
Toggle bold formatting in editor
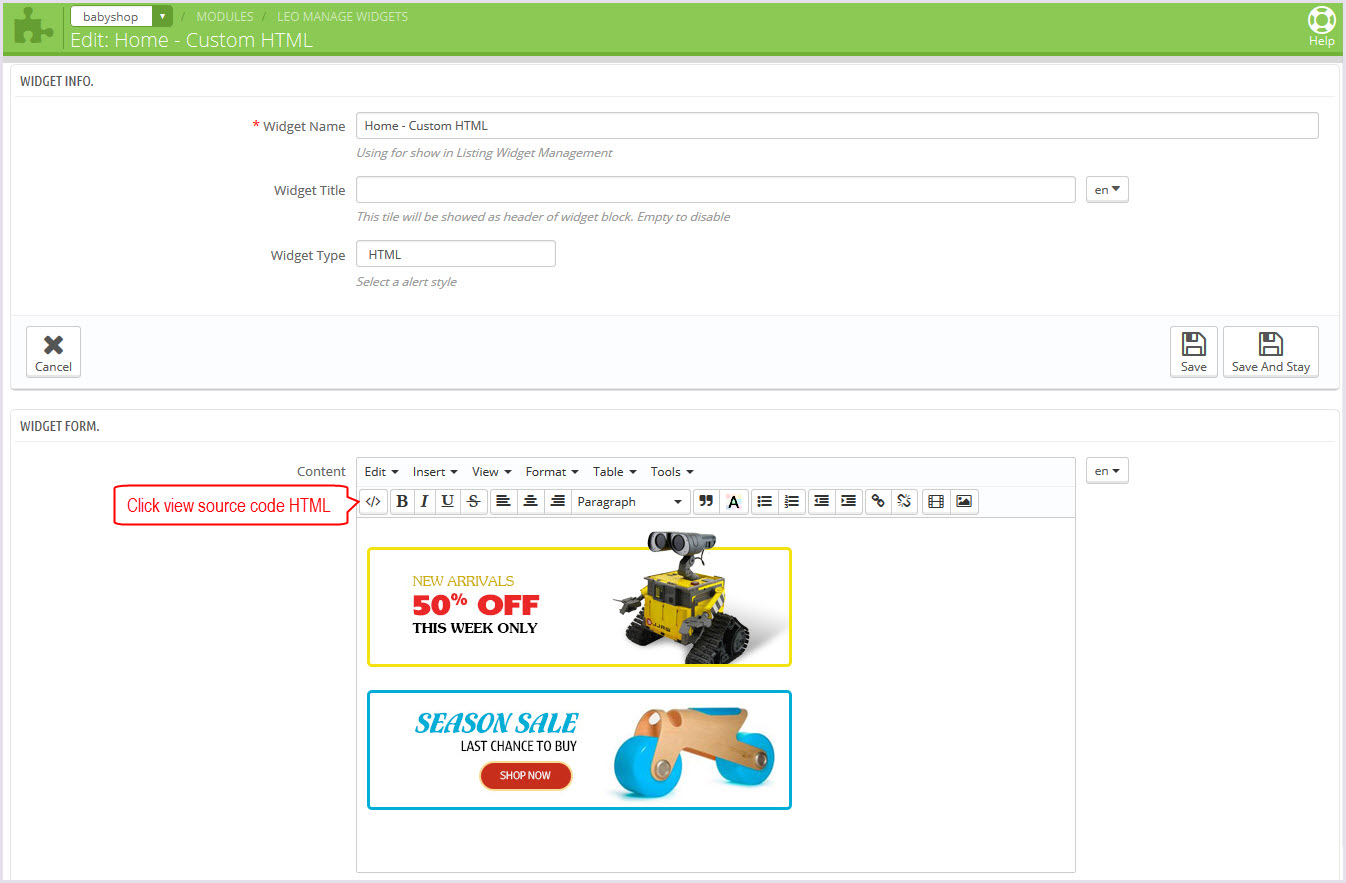[402, 501]
